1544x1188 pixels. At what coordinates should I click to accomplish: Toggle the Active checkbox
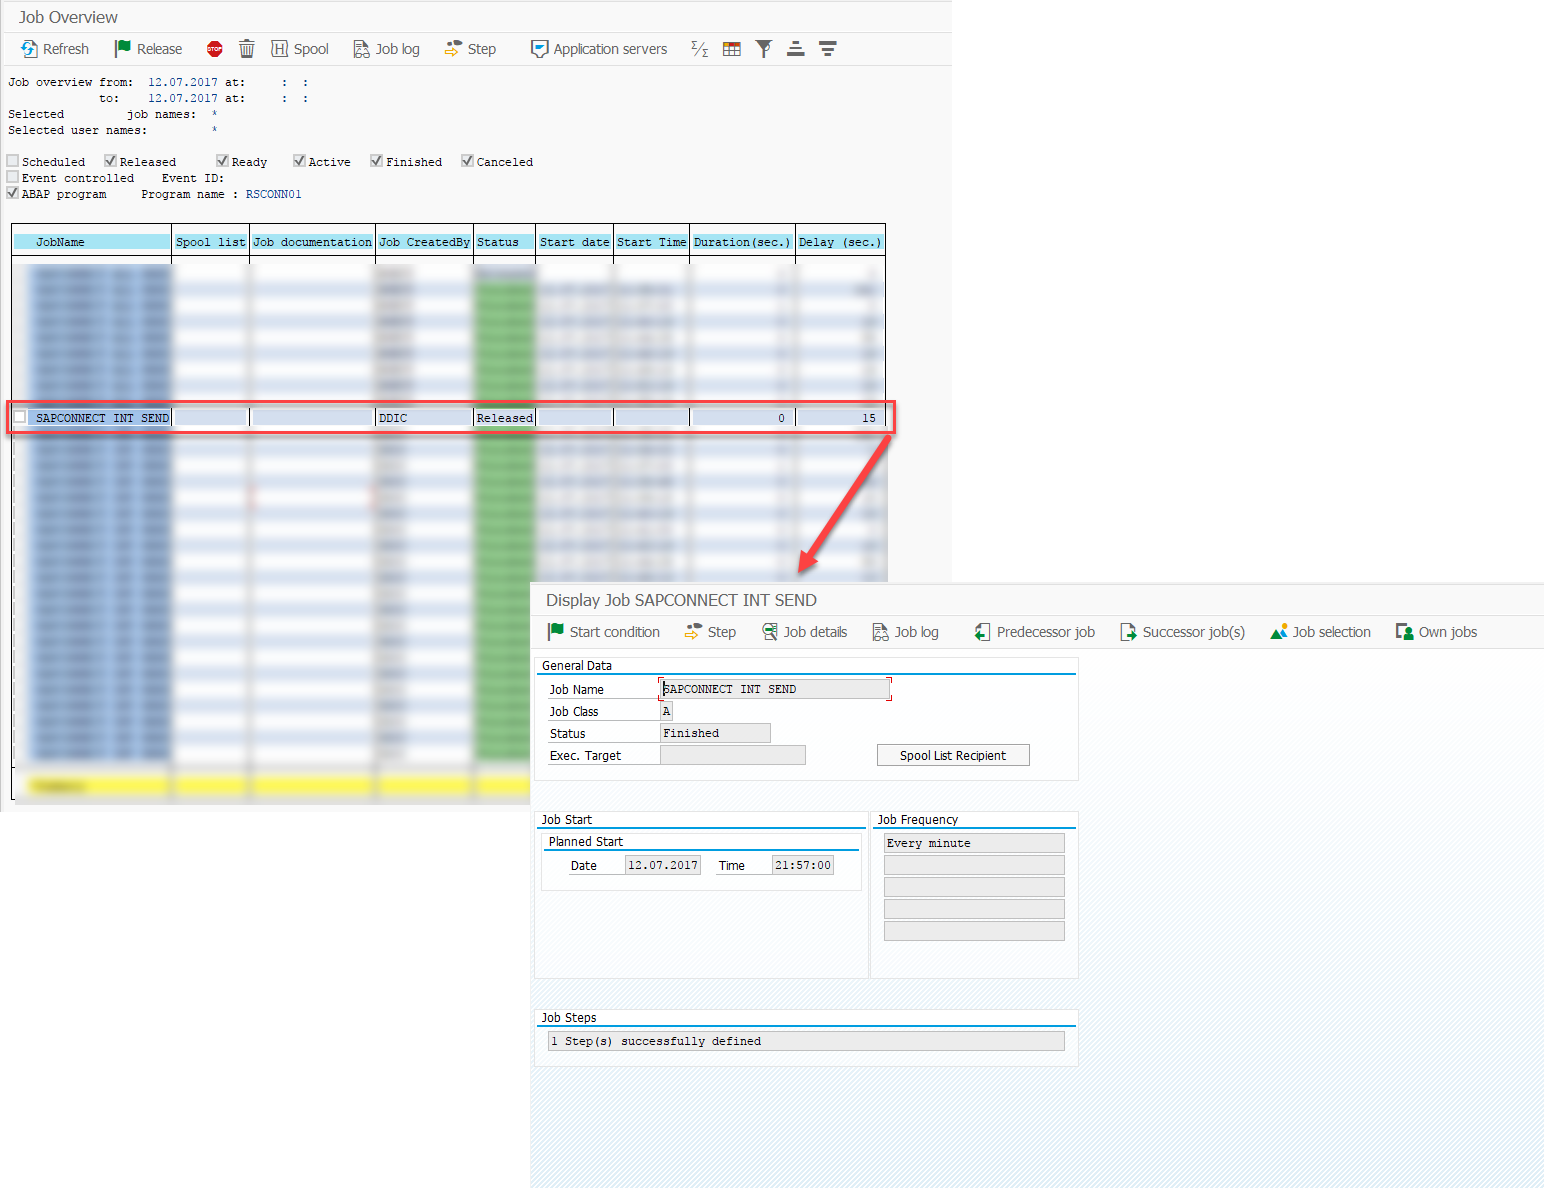click(299, 161)
